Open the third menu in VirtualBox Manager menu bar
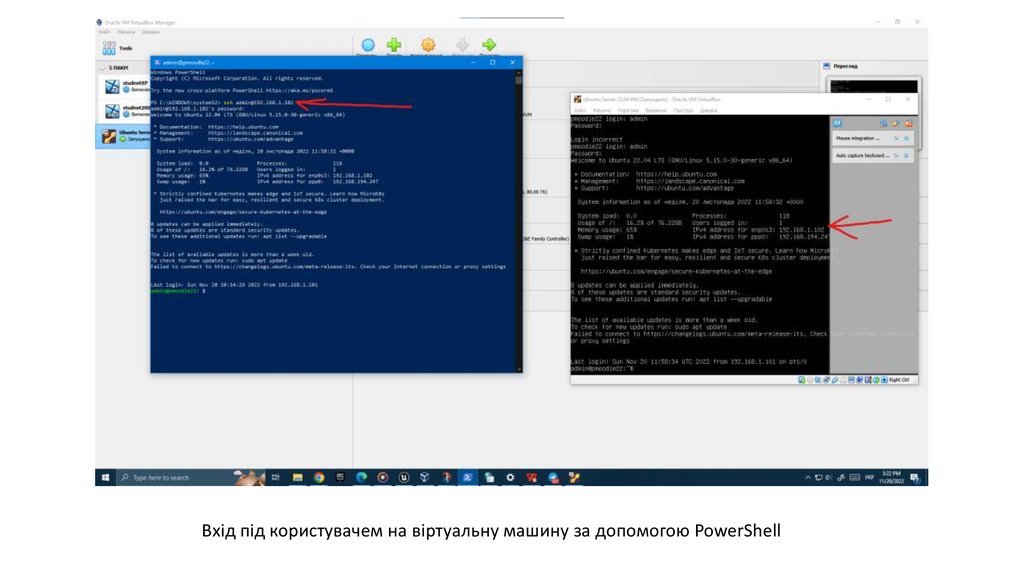The height and width of the screenshot is (574, 1024). tap(150, 31)
